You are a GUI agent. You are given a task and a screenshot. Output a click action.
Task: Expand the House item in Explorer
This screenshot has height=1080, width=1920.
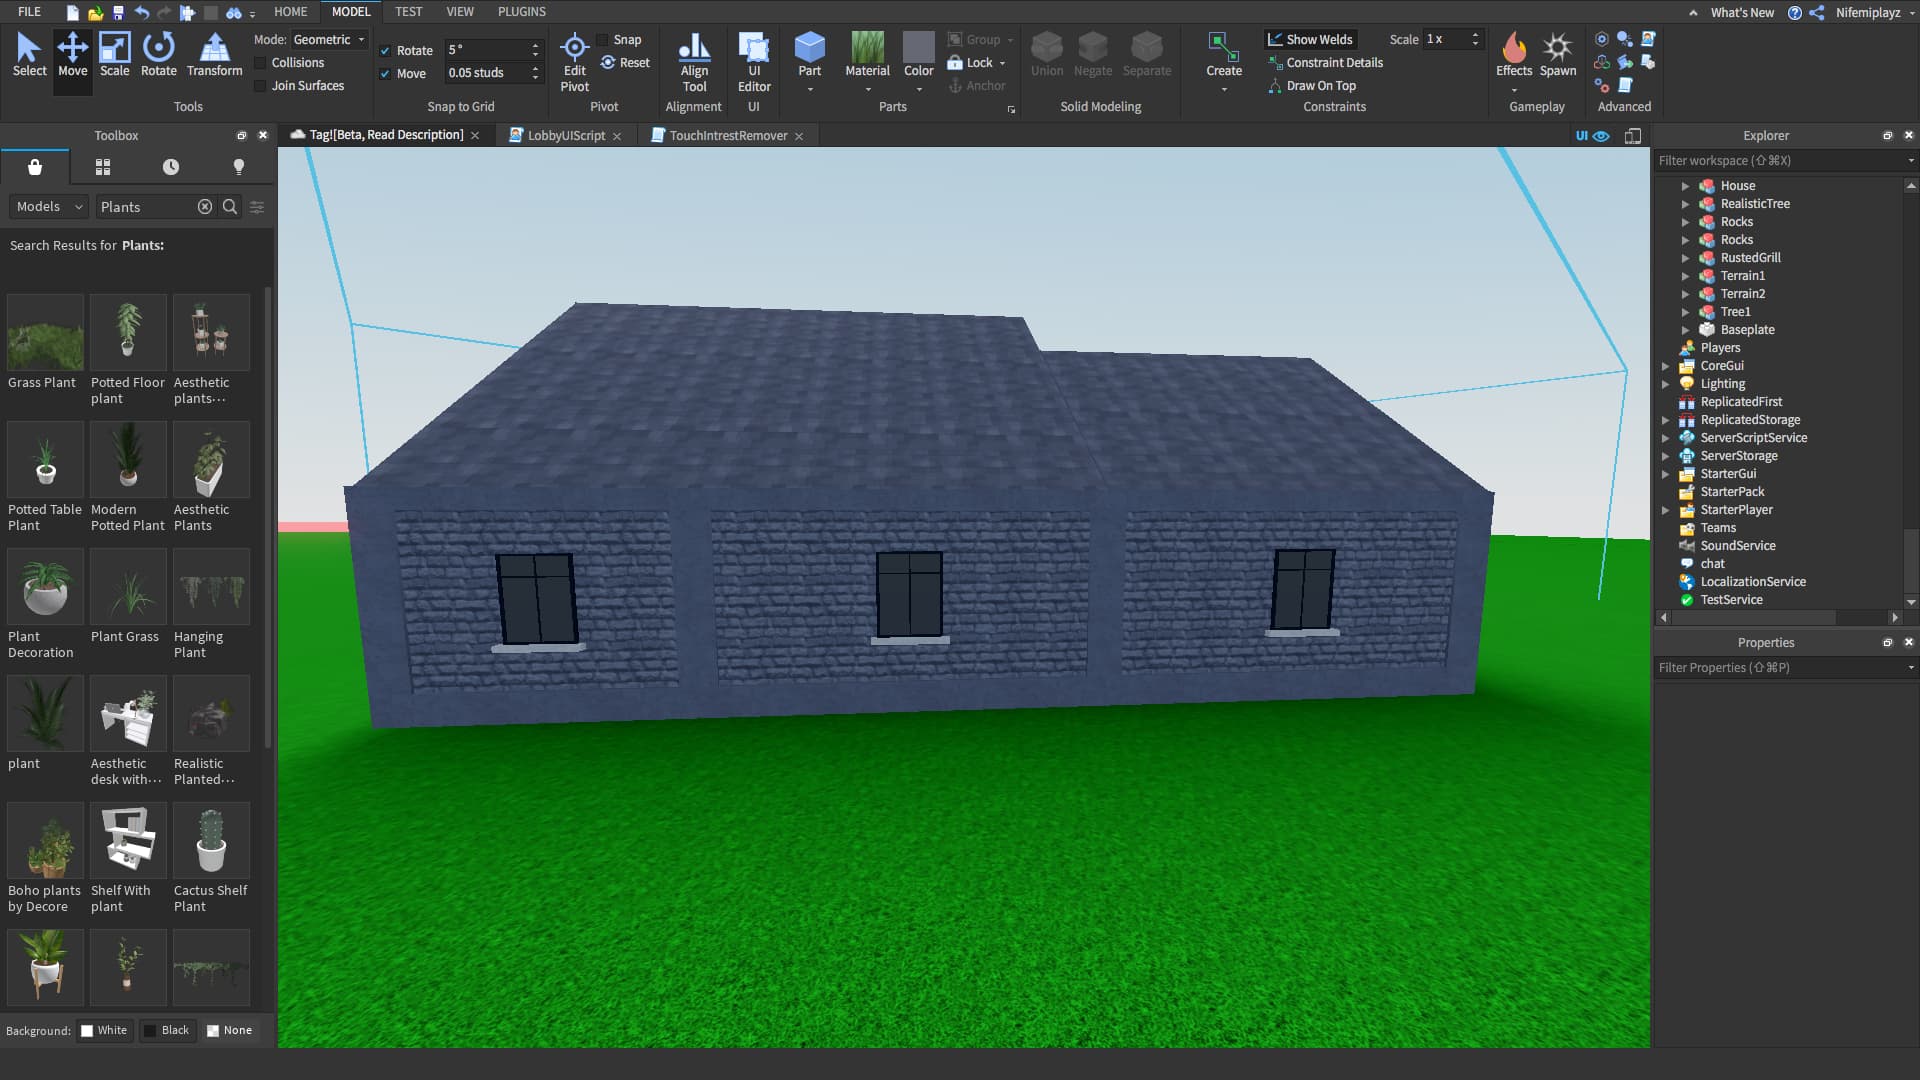pos(1687,185)
